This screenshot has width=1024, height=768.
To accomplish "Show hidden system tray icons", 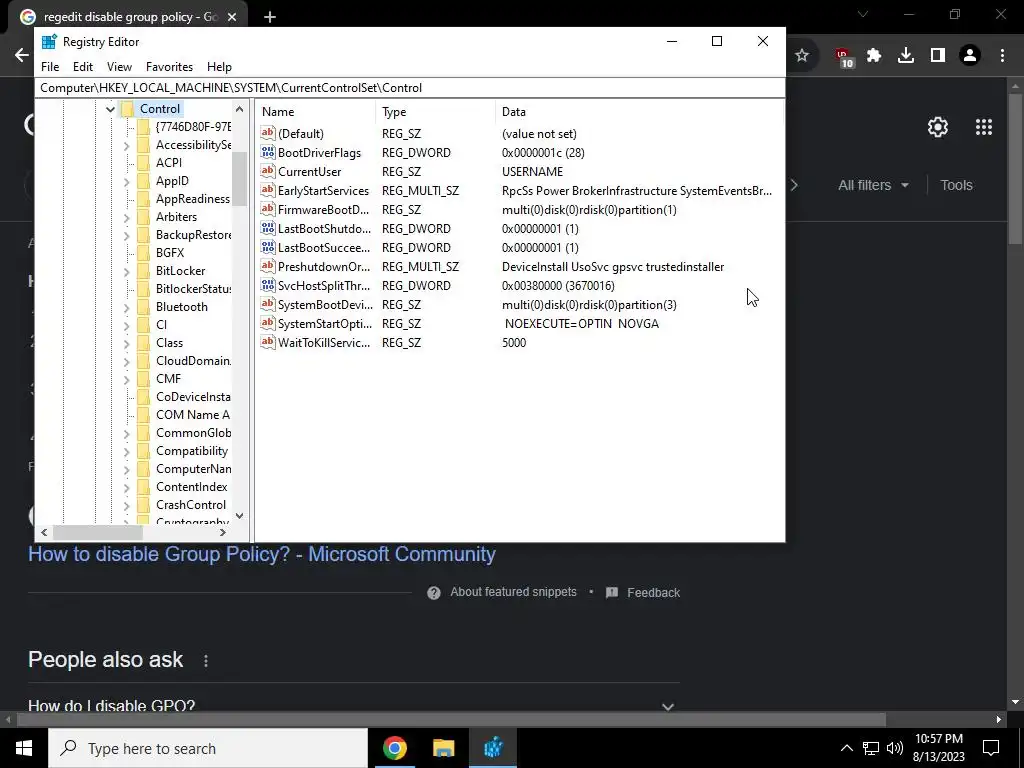I will click(x=846, y=748).
